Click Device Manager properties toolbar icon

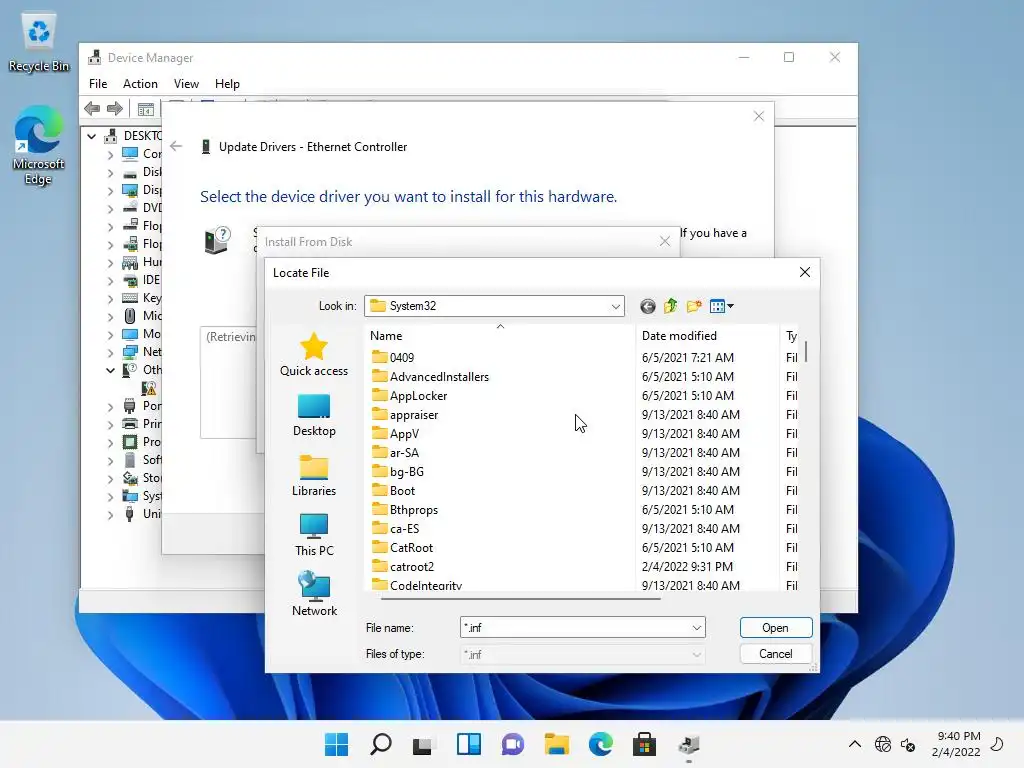pyautogui.click(x=146, y=109)
